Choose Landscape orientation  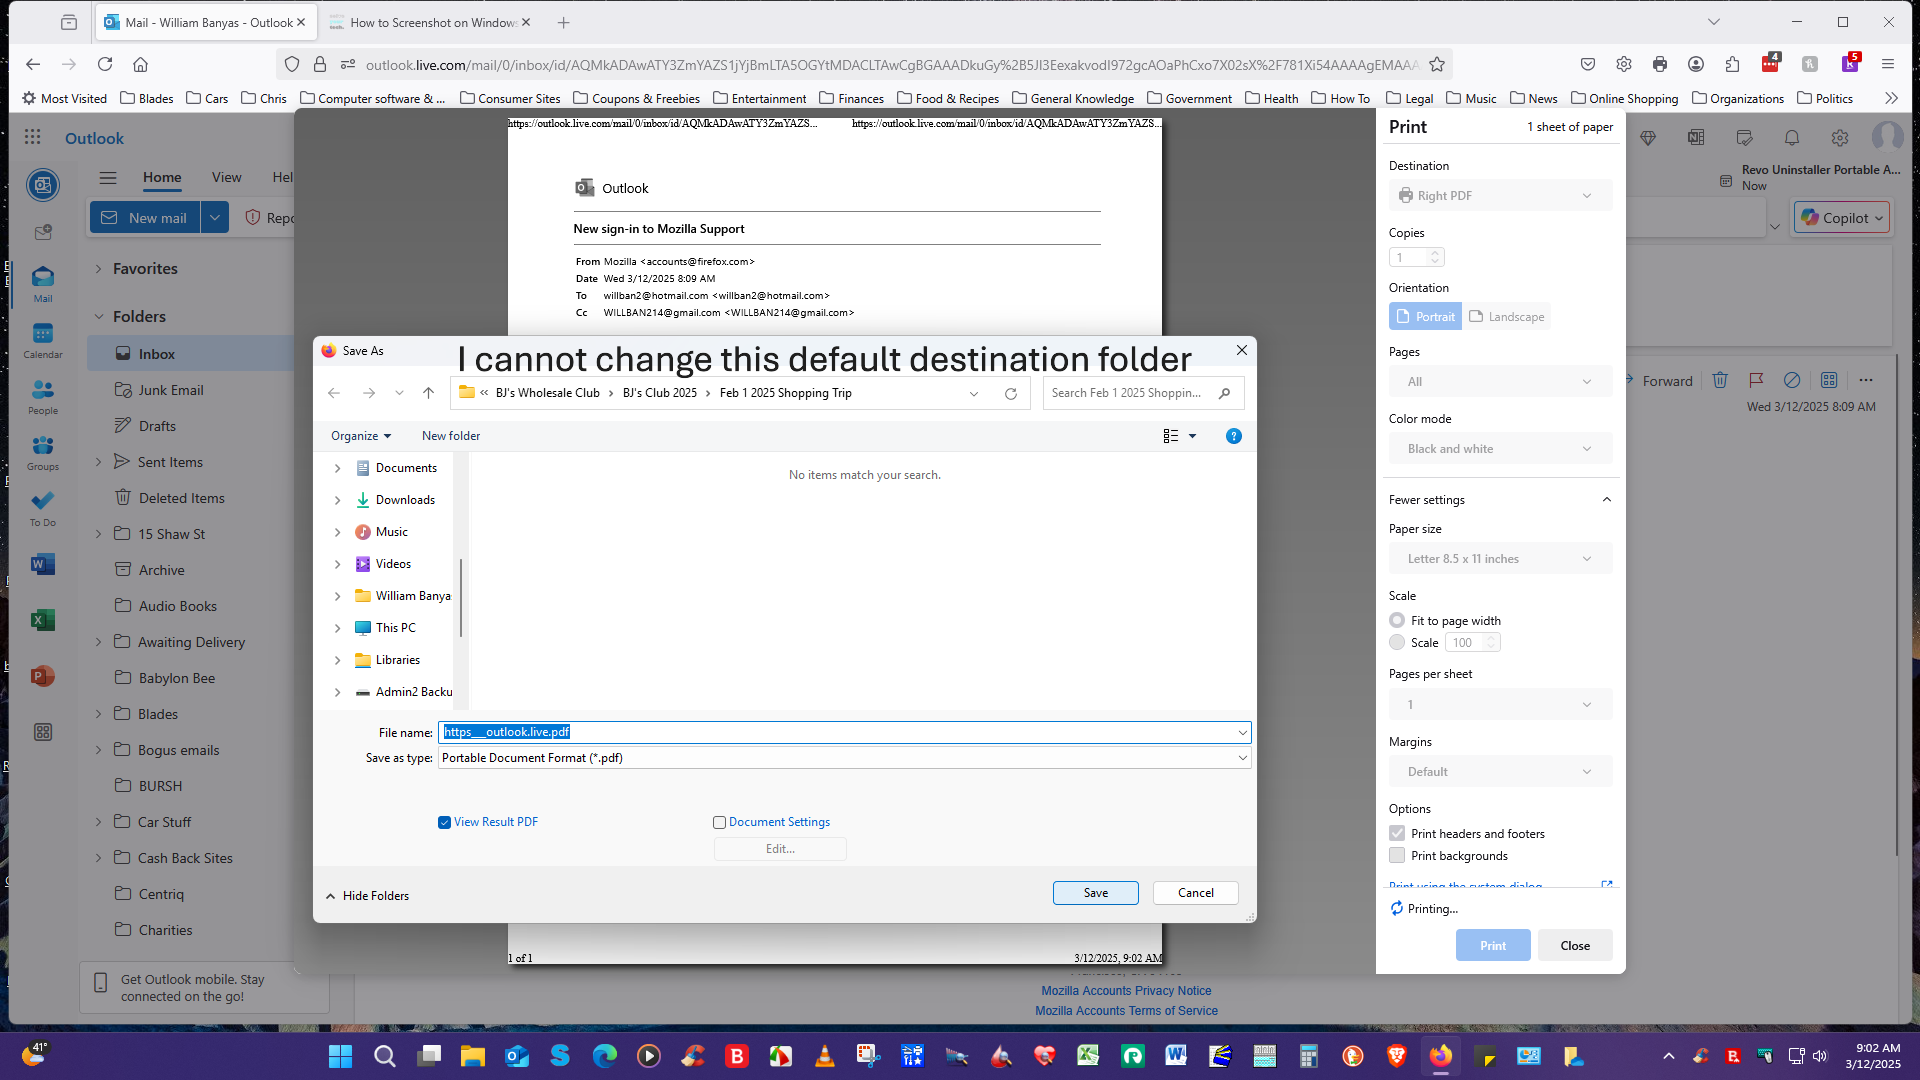[1506, 317]
